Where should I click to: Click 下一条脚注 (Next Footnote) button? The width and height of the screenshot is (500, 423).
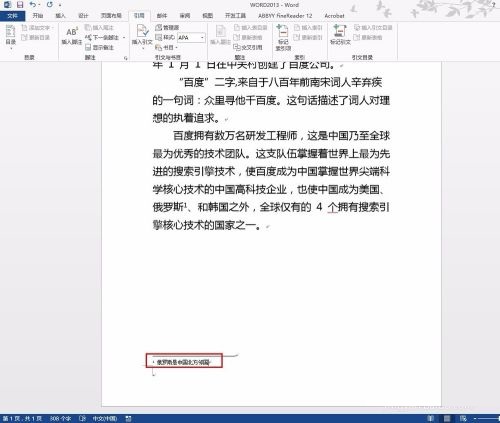(x=102, y=37)
